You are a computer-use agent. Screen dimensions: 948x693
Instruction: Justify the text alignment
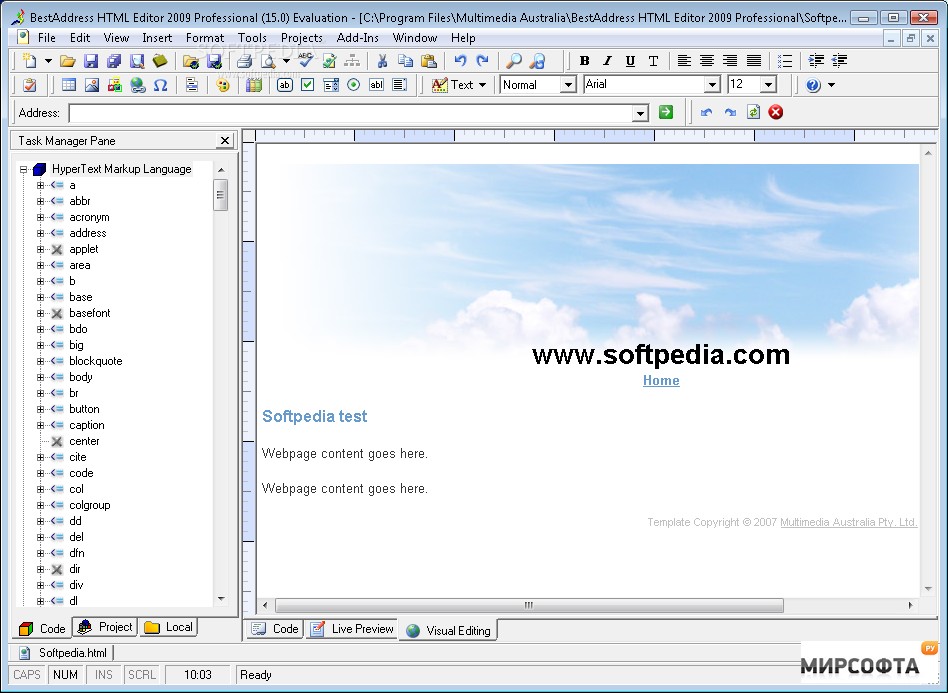[x=753, y=61]
